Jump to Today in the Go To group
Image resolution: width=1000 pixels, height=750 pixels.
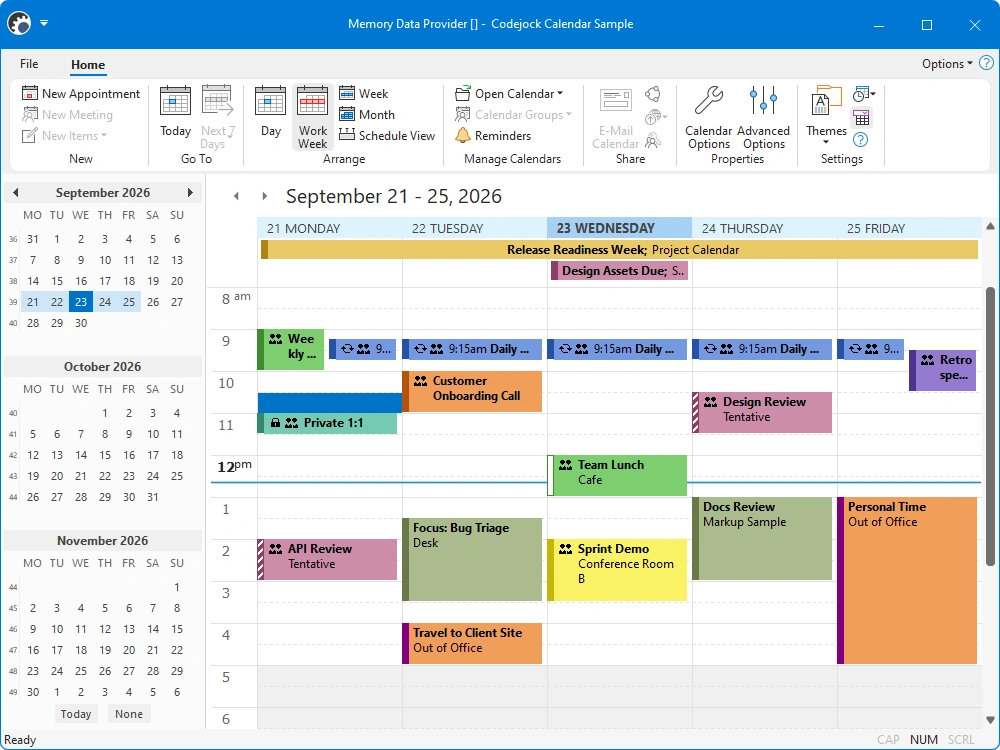tap(175, 112)
